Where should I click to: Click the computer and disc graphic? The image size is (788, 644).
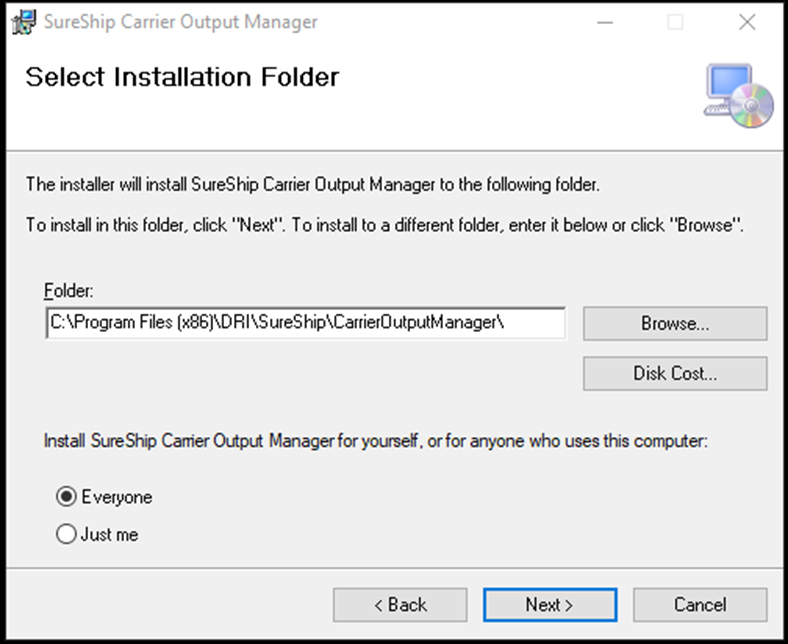[x=739, y=95]
